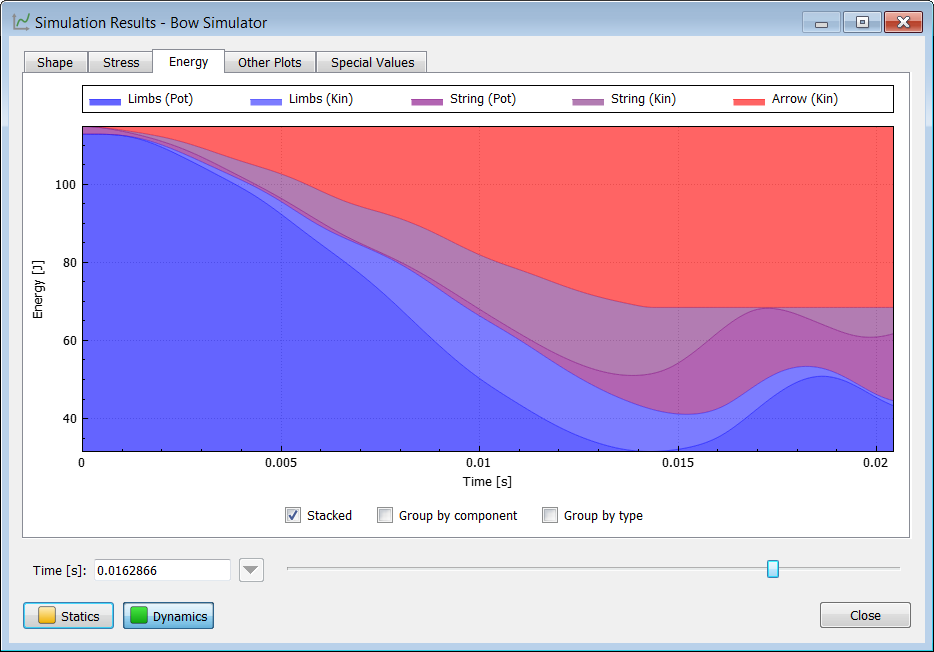Click the Arrow (Kin) red legend swatch
The width and height of the screenshot is (934, 652).
tap(749, 102)
